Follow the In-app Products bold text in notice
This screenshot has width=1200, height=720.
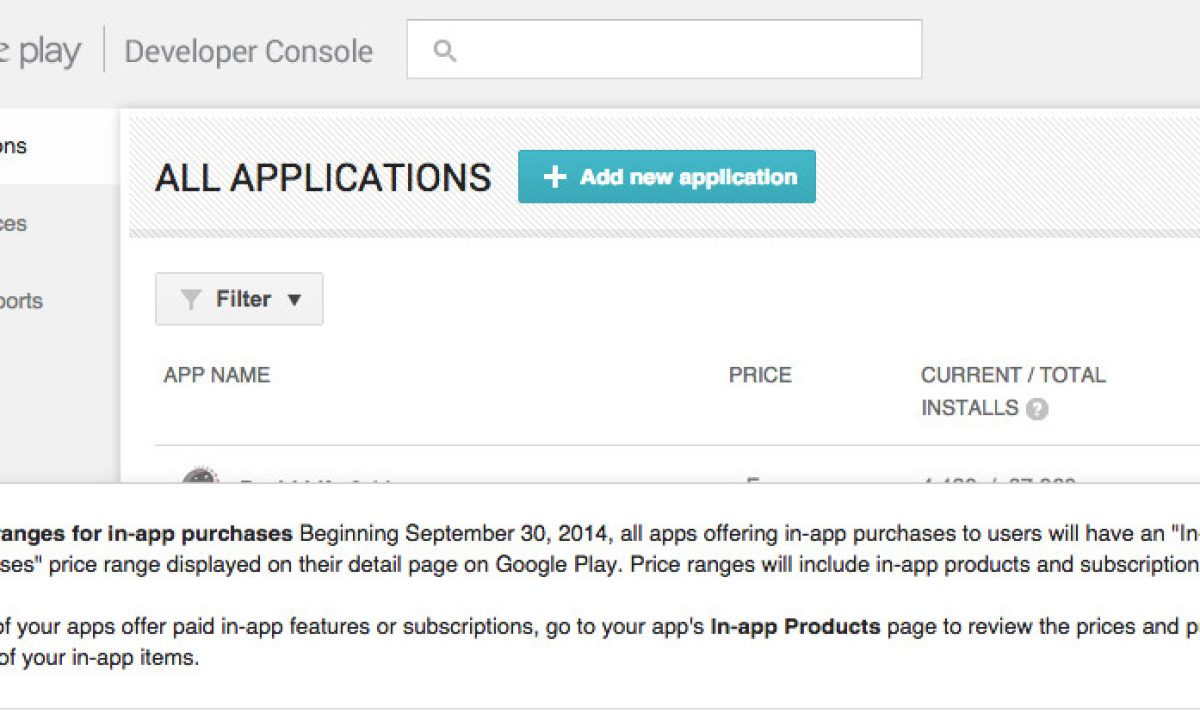[x=795, y=628]
